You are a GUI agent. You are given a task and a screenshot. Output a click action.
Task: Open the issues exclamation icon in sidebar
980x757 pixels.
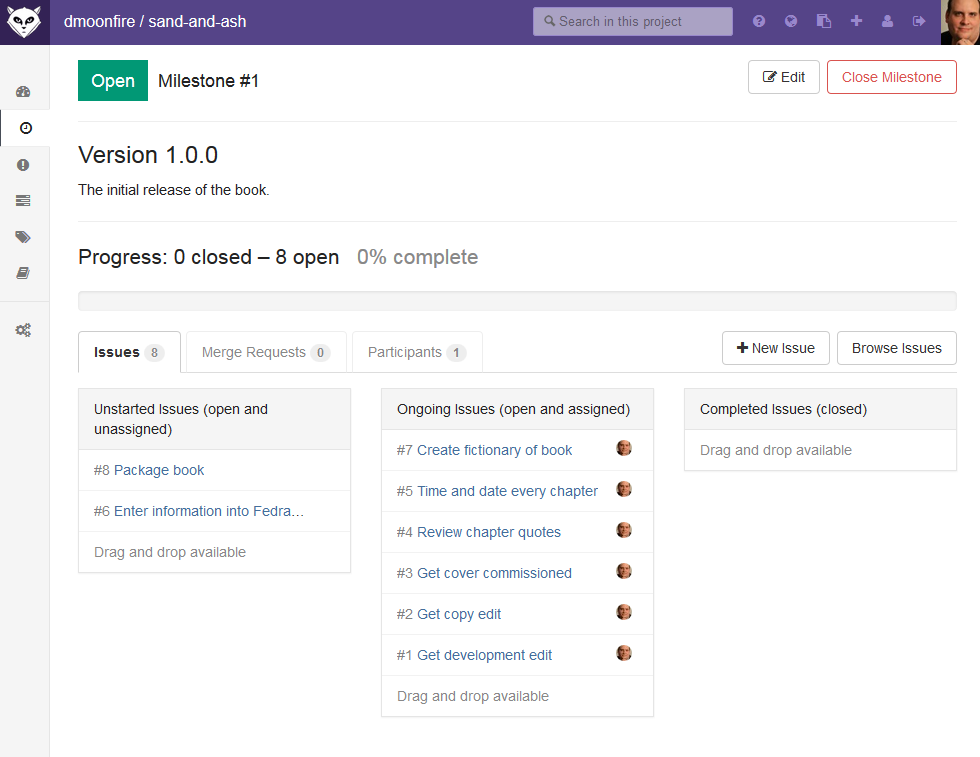(x=23, y=165)
